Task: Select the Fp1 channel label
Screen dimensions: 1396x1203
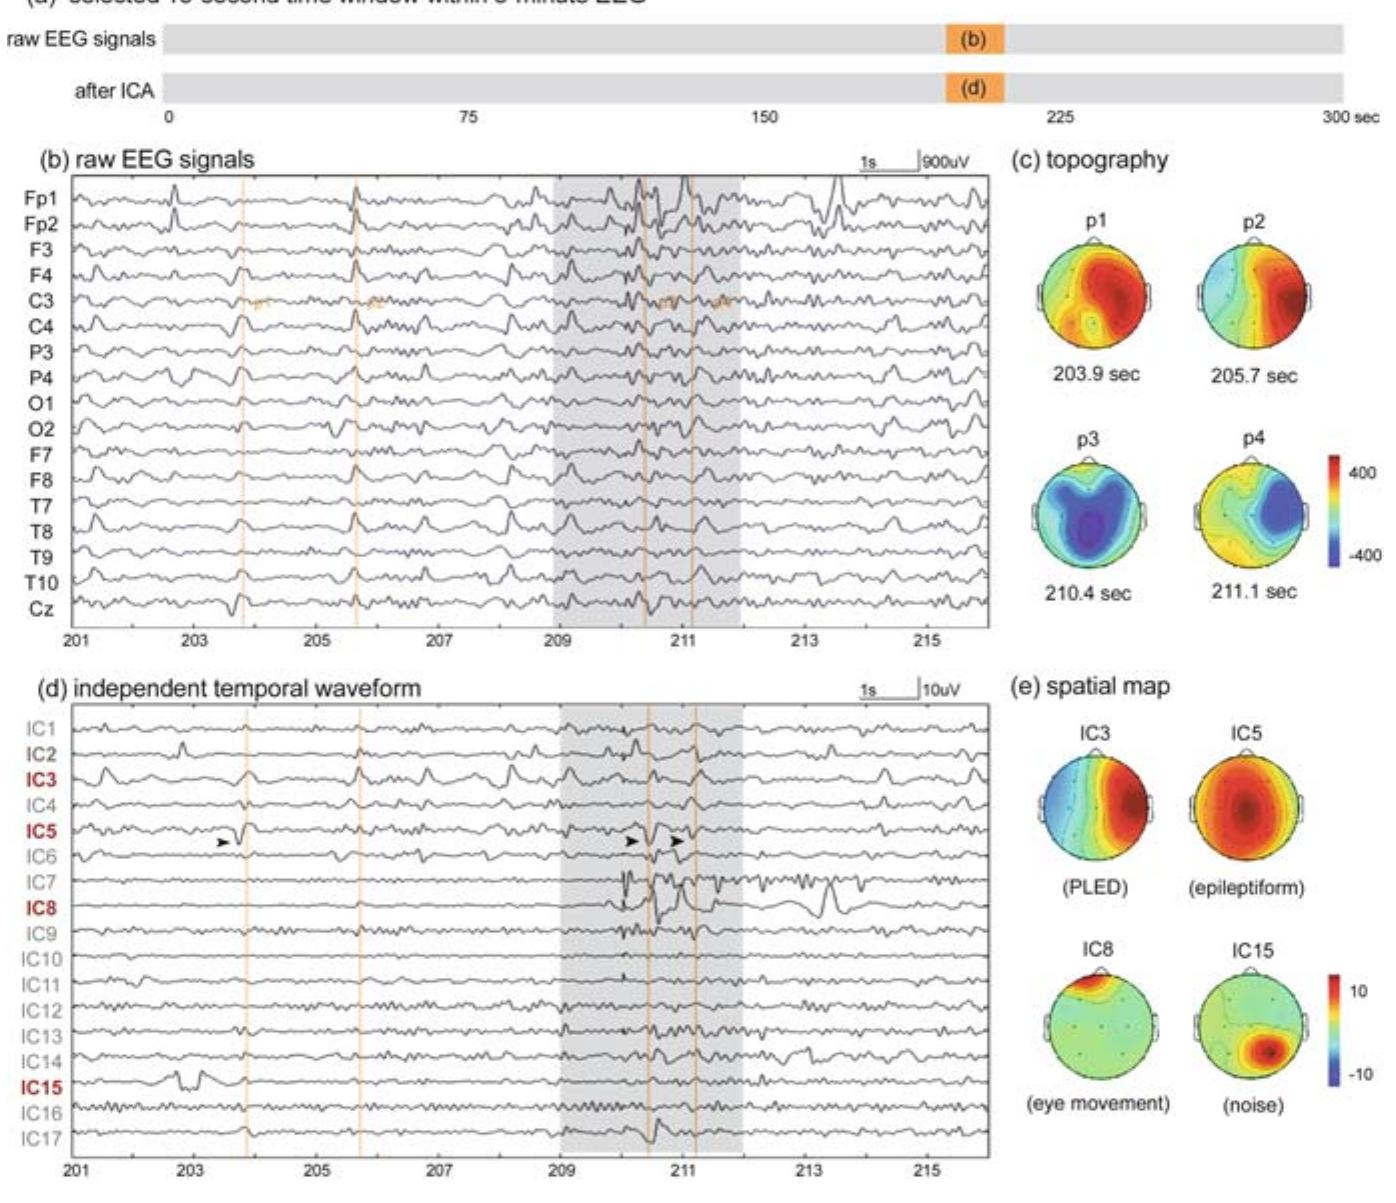Action: 41,198
